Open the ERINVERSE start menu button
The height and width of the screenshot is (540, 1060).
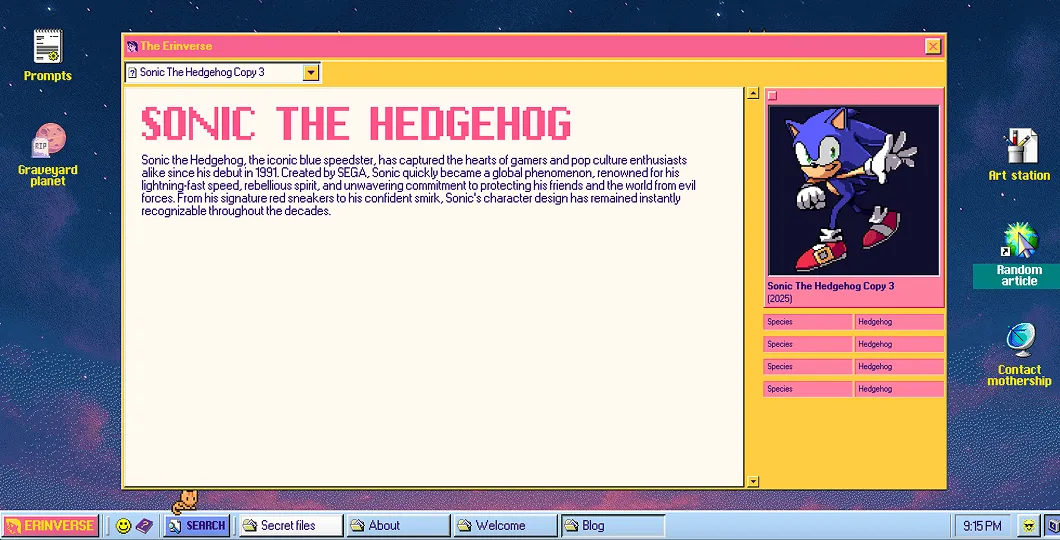click(x=51, y=525)
